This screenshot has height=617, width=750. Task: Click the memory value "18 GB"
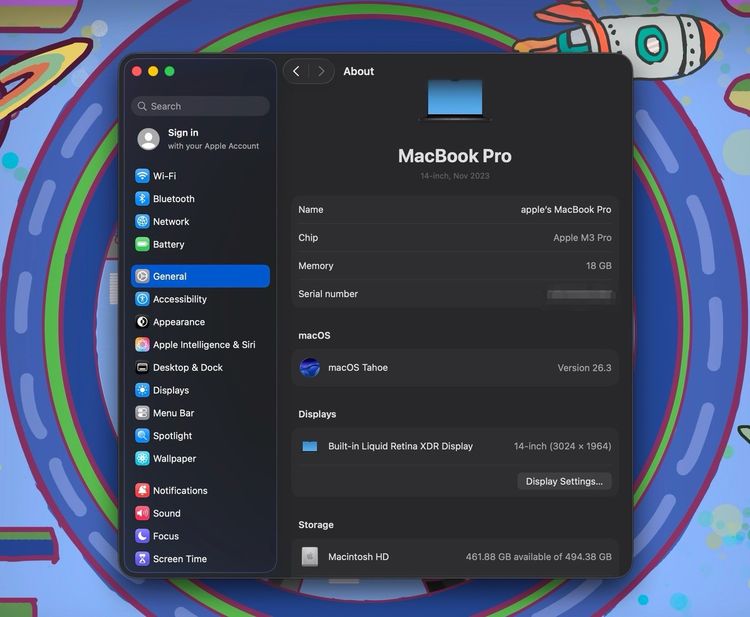(598, 265)
